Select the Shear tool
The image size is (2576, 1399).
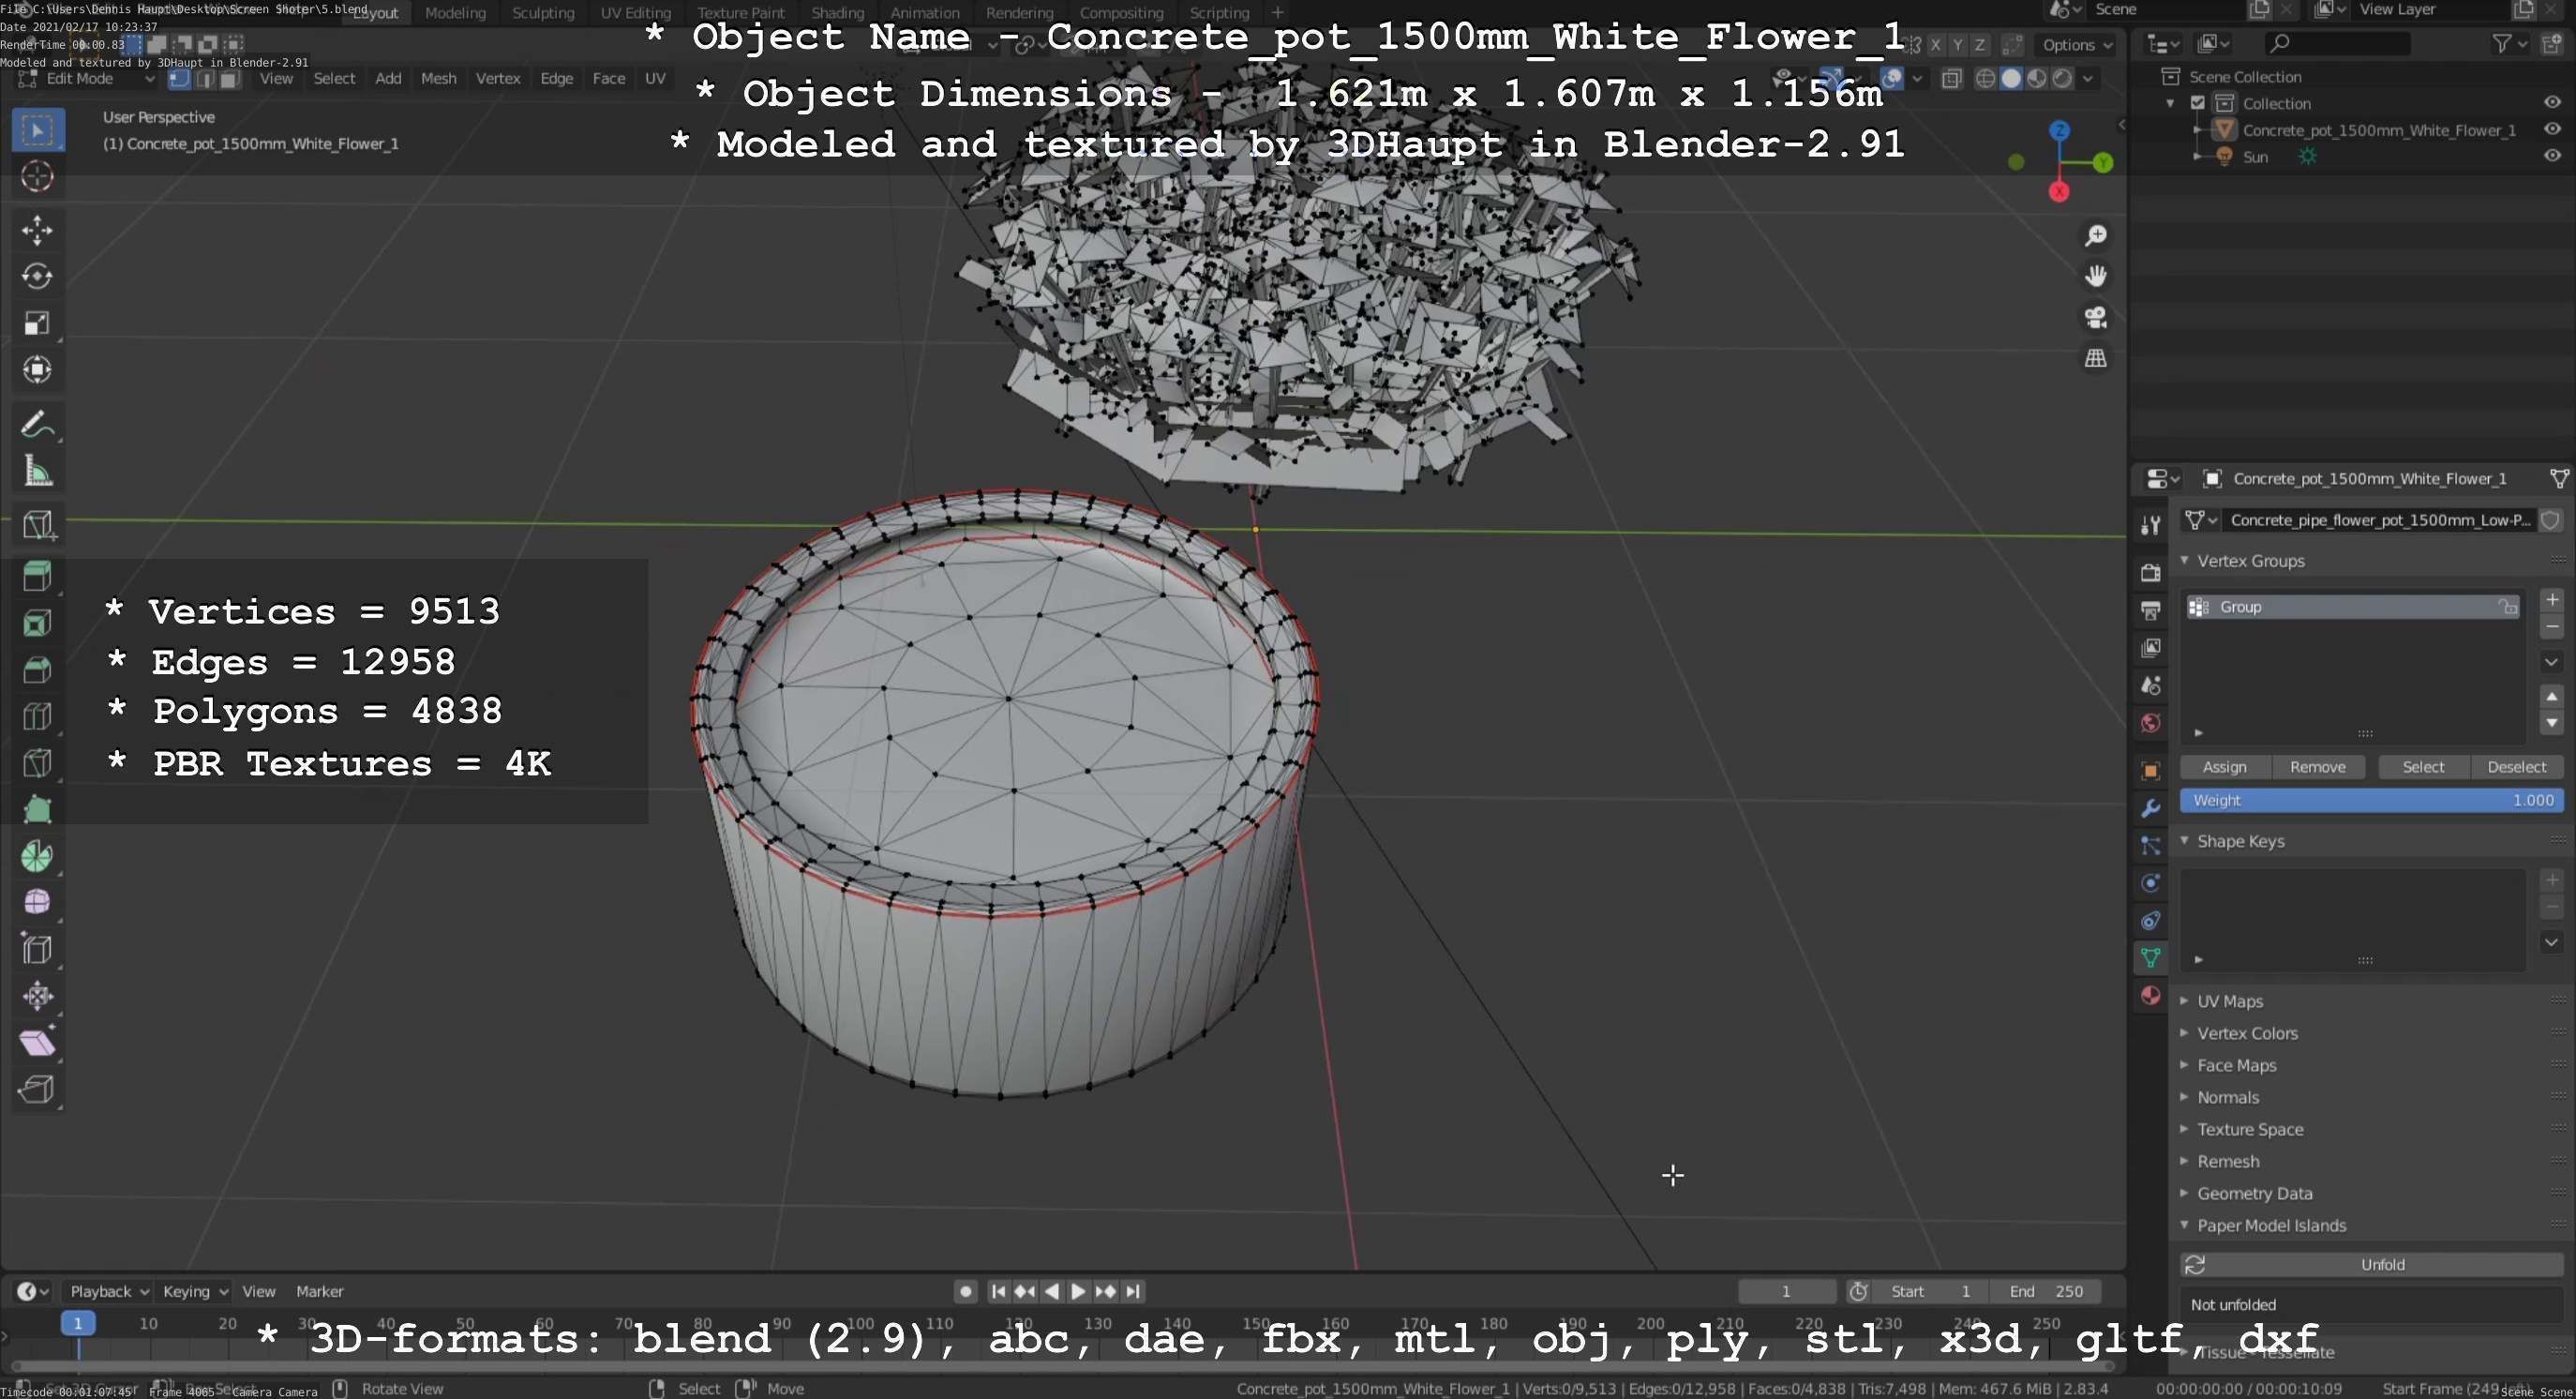click(x=37, y=1042)
